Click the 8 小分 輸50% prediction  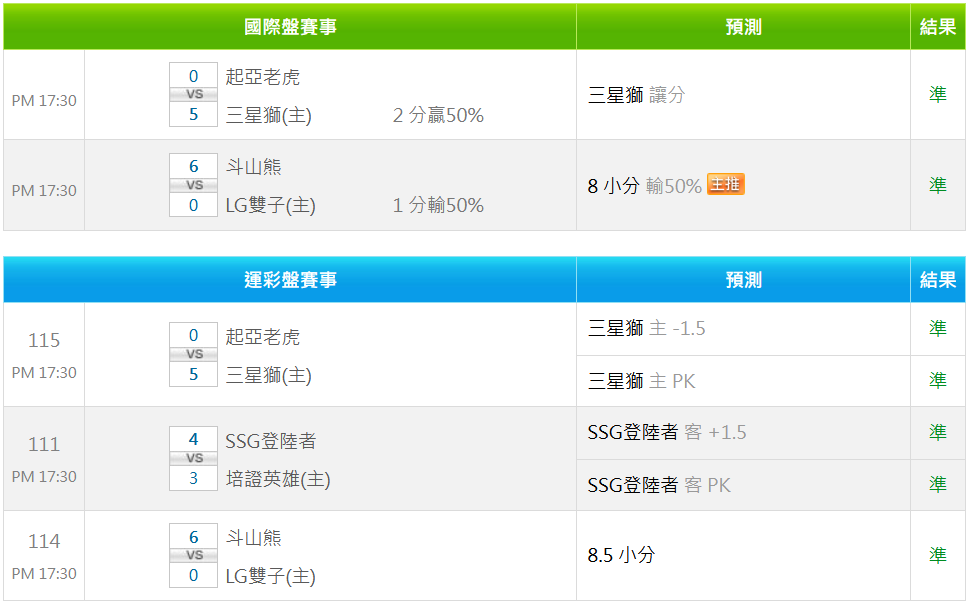point(644,186)
